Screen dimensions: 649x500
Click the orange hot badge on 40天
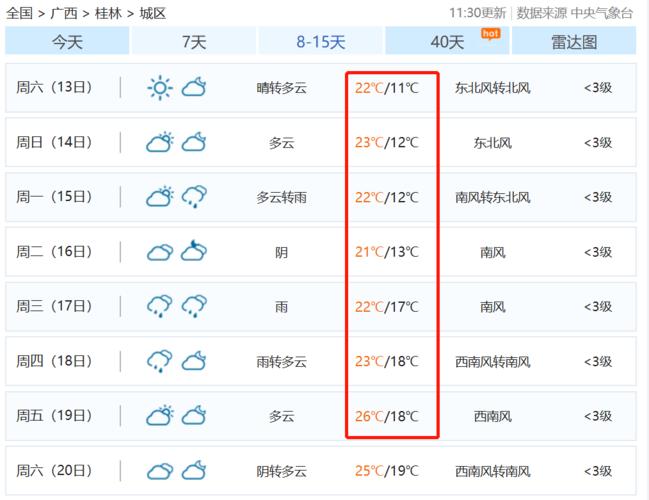click(x=490, y=34)
